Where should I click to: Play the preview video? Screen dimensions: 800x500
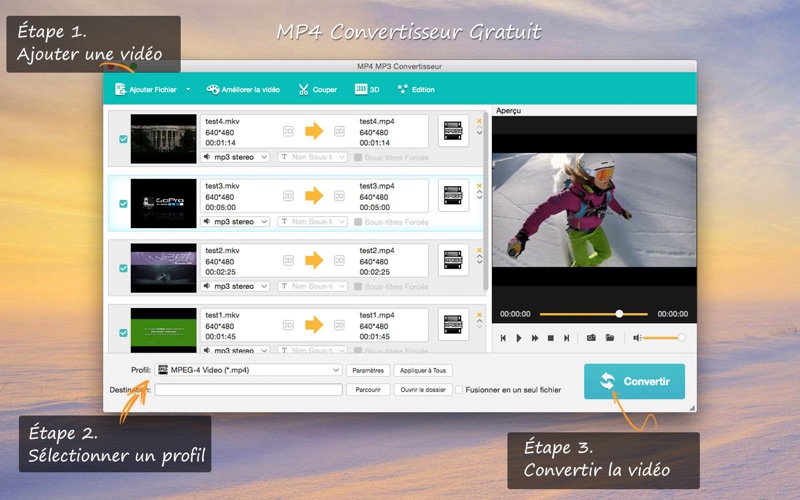(519, 338)
